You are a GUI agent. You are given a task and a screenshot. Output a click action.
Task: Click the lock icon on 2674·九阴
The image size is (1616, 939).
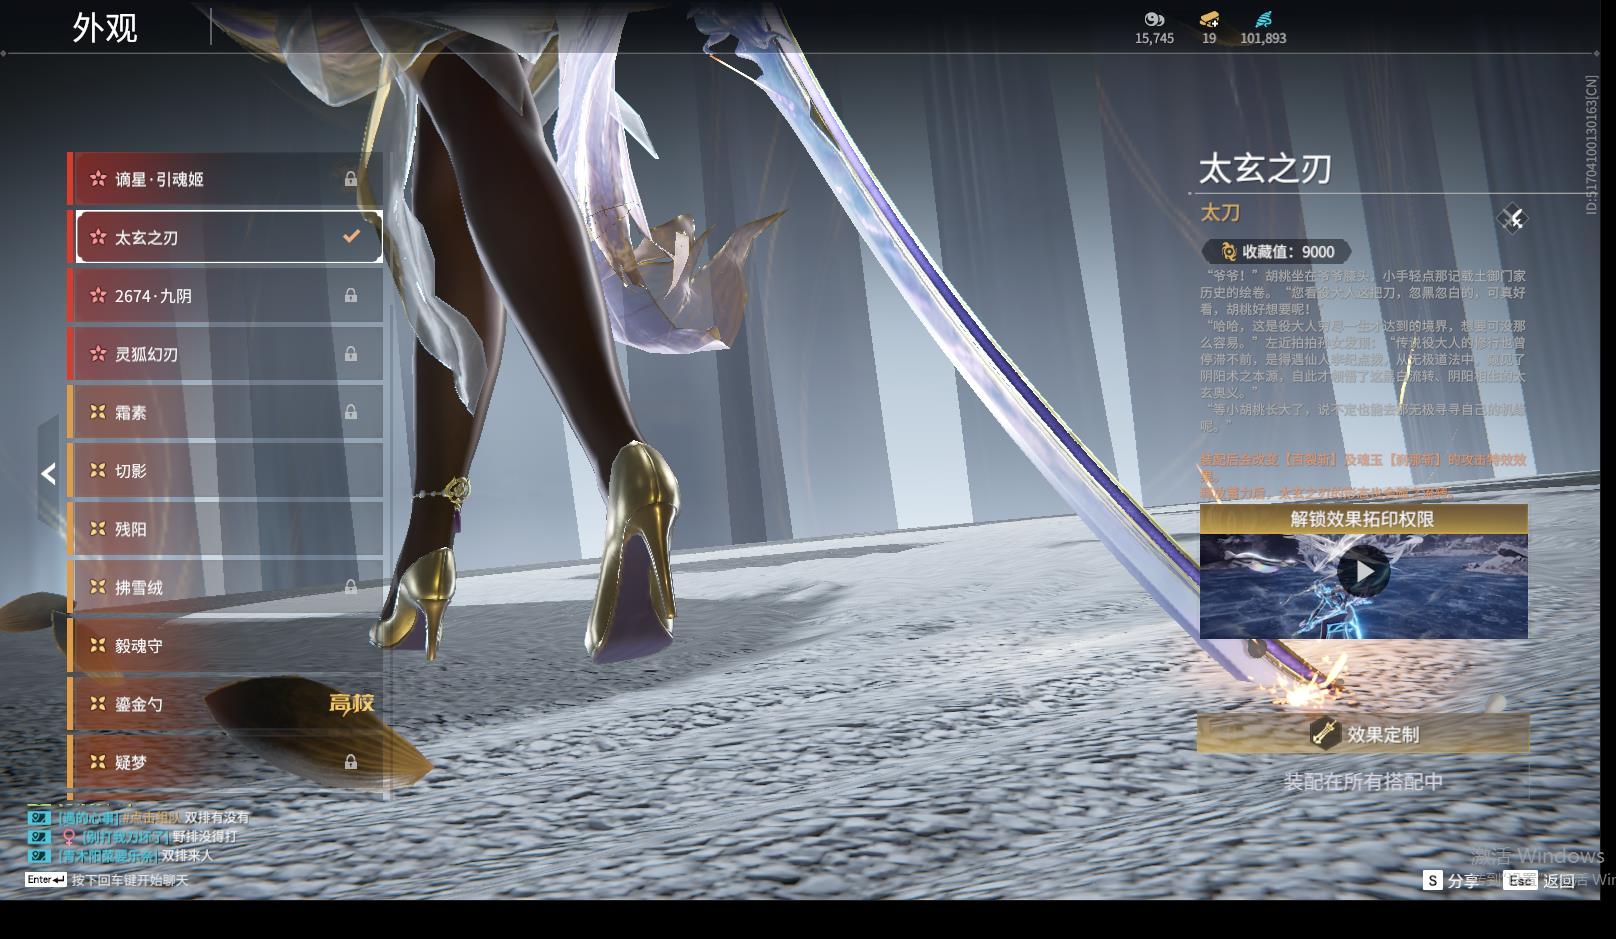point(351,296)
